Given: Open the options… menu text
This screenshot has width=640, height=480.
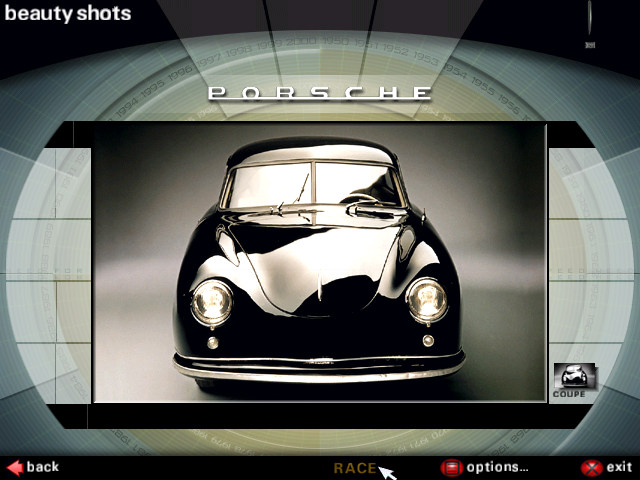Looking at the screenshot, I should point(497,467).
